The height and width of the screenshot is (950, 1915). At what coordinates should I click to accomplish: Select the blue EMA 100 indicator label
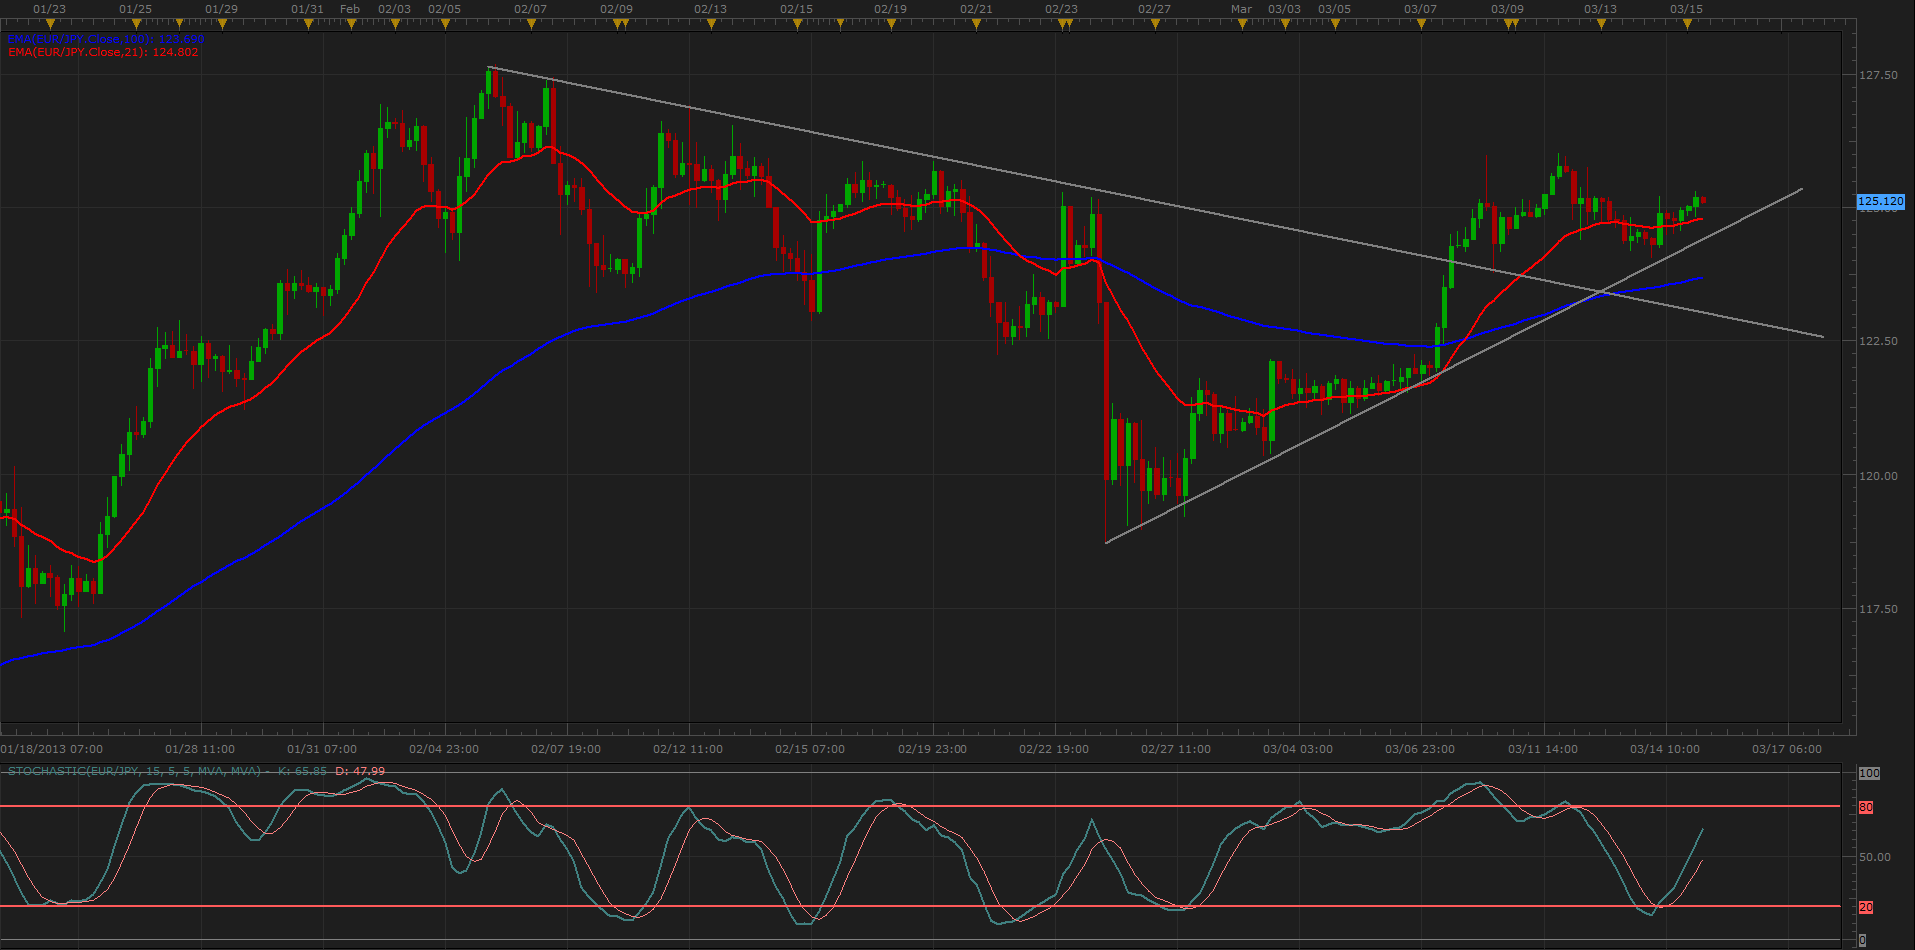coord(105,40)
